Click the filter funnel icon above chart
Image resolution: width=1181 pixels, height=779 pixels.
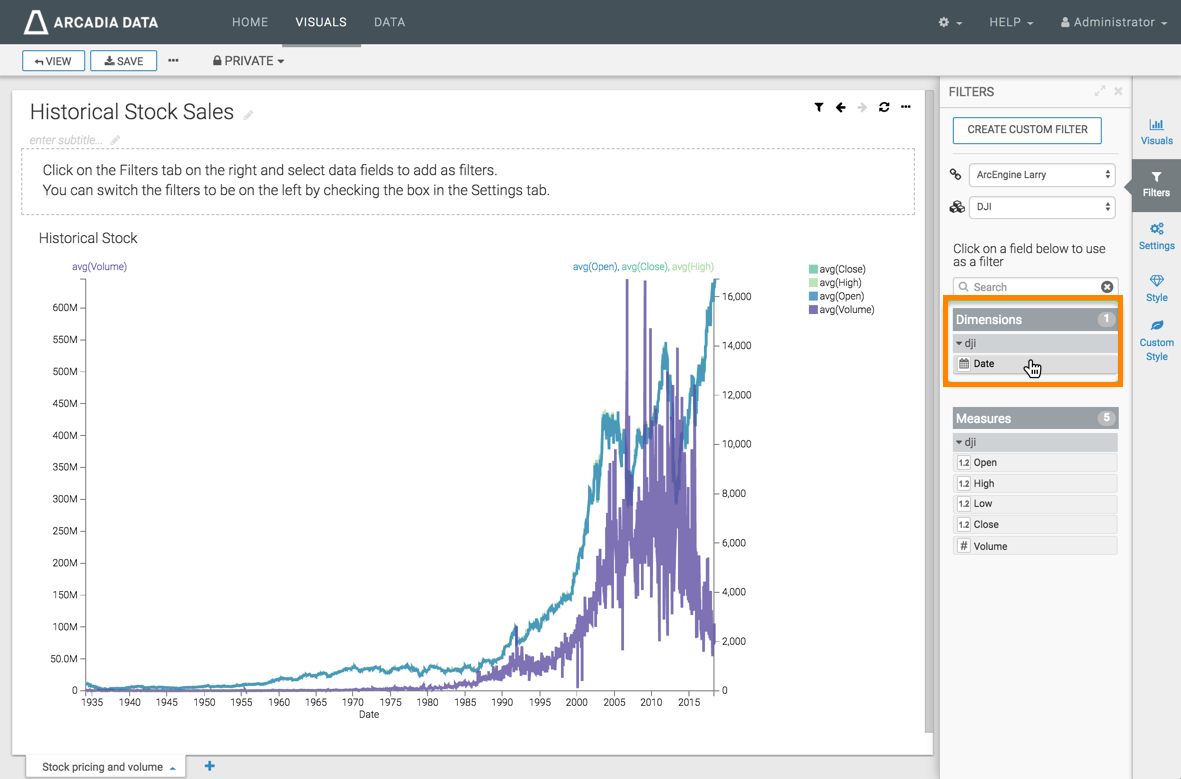[819, 107]
